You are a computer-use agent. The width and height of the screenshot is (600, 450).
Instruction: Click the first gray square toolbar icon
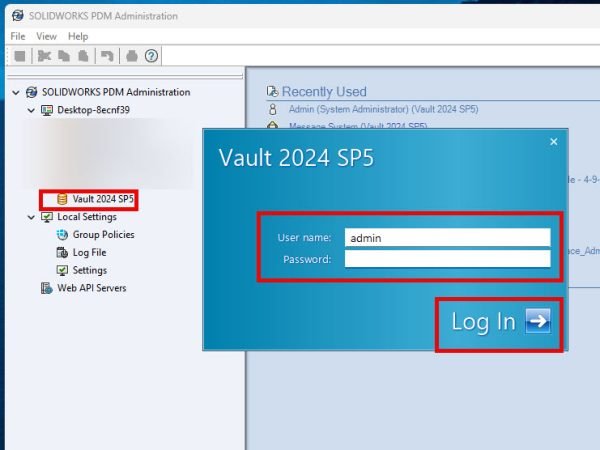tap(20, 56)
